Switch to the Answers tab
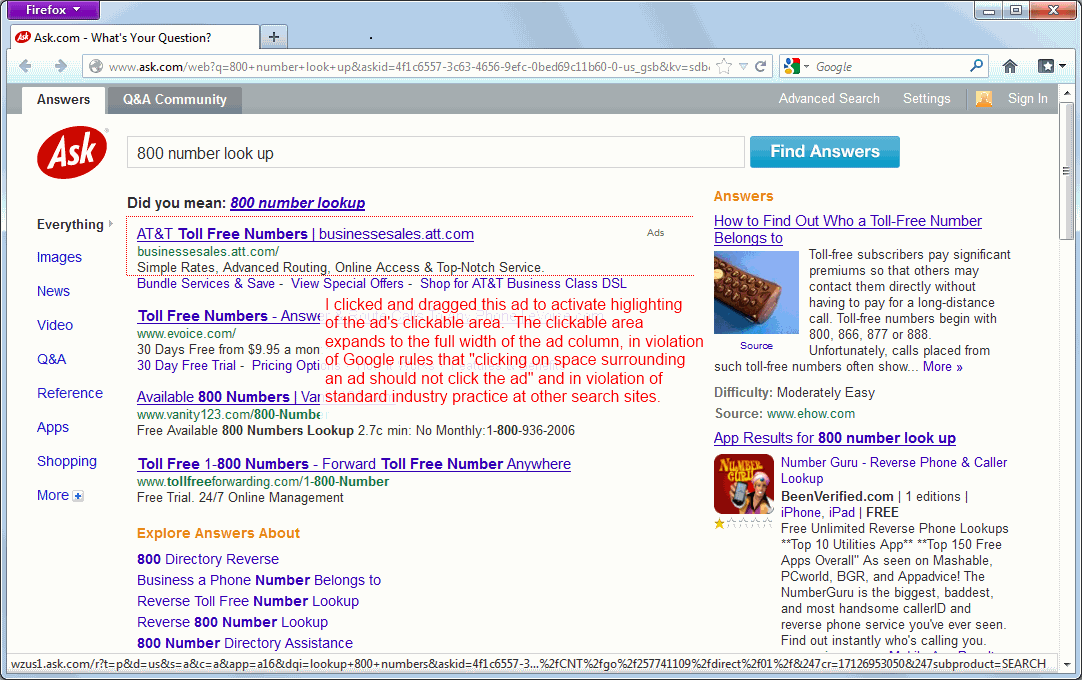Viewport: 1082px width, 680px height. pos(63,99)
